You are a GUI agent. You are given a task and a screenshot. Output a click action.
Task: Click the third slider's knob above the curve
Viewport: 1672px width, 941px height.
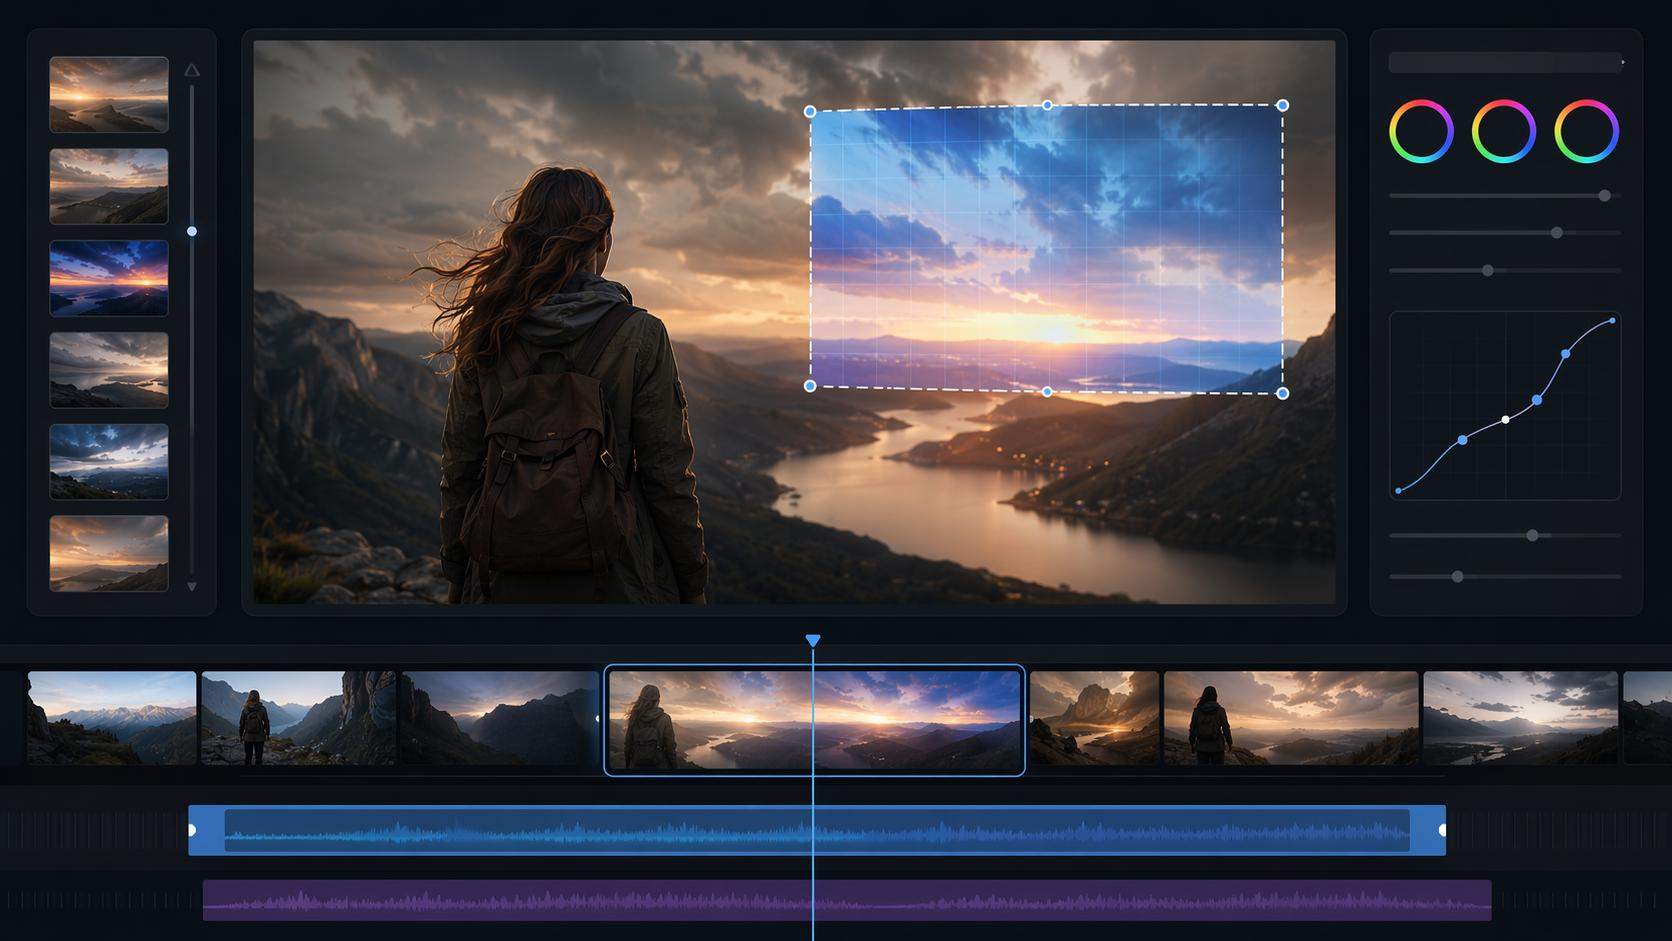(1488, 271)
